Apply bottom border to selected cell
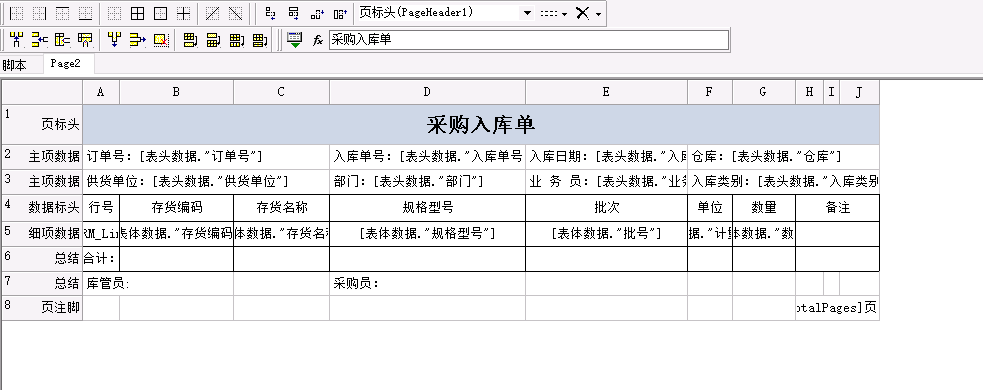983x390 pixels. point(86,13)
